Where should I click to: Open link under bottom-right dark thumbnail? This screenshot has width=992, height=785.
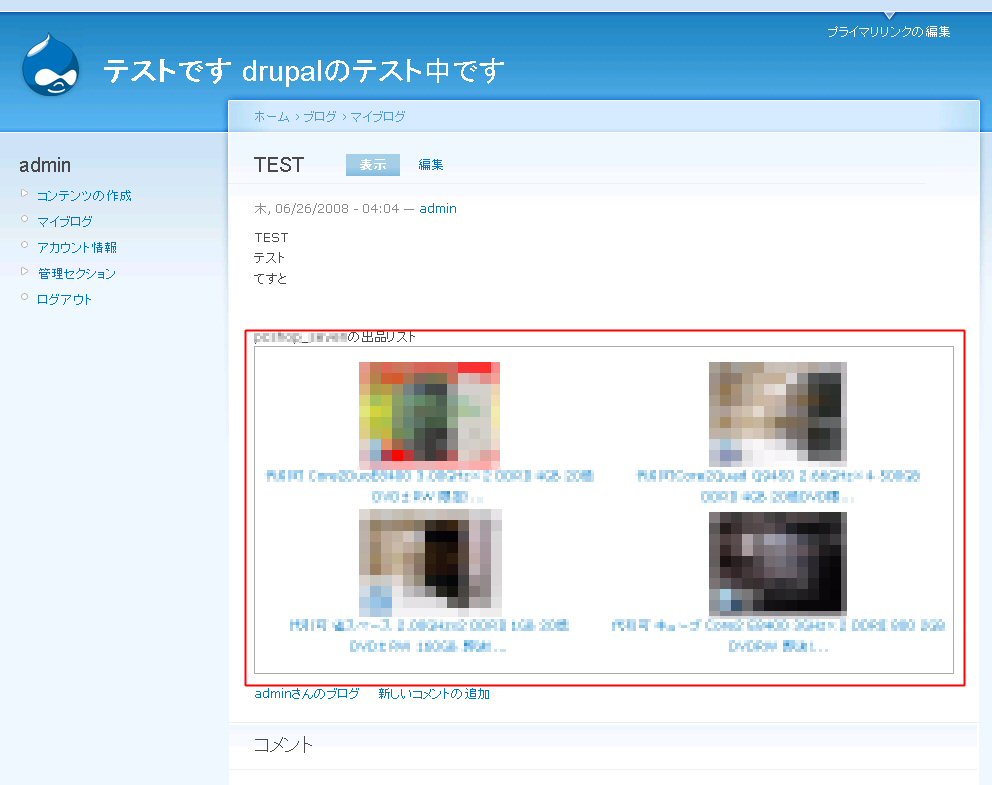click(x=778, y=636)
